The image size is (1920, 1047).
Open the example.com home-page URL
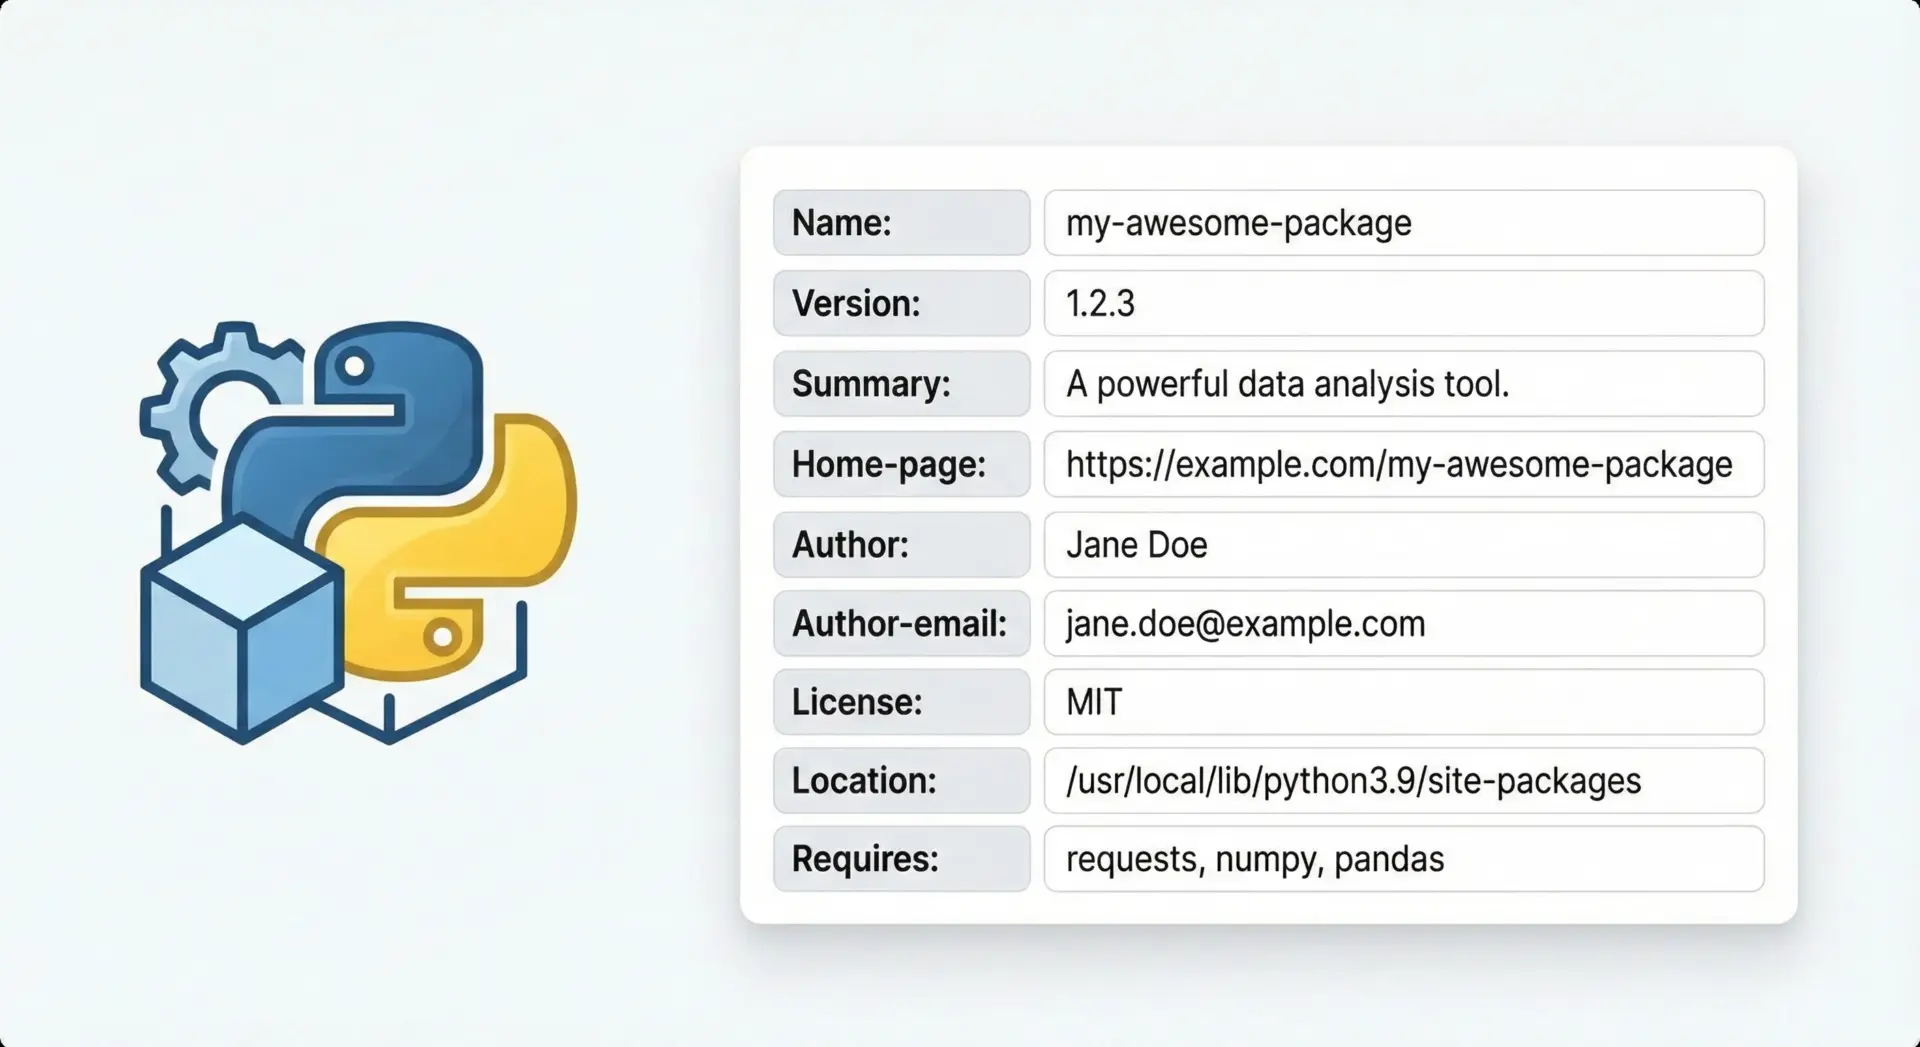[x=1398, y=465]
